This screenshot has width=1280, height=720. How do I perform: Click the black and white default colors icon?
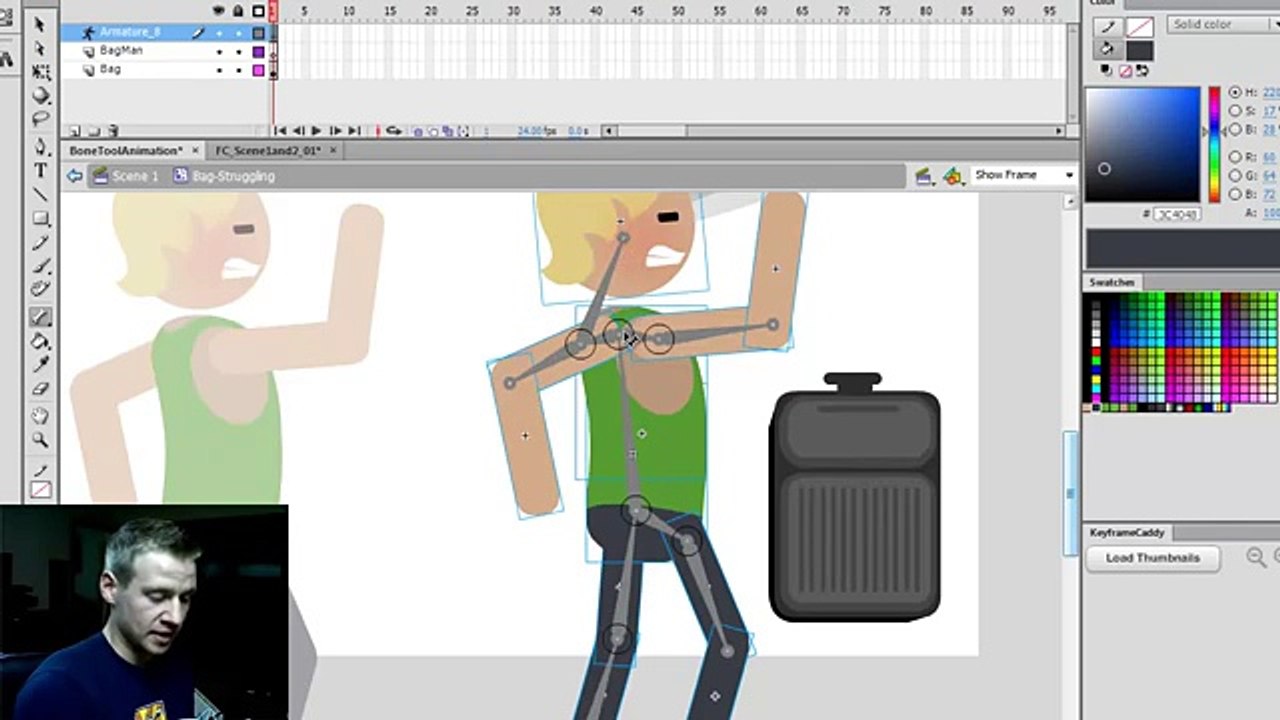[1107, 71]
